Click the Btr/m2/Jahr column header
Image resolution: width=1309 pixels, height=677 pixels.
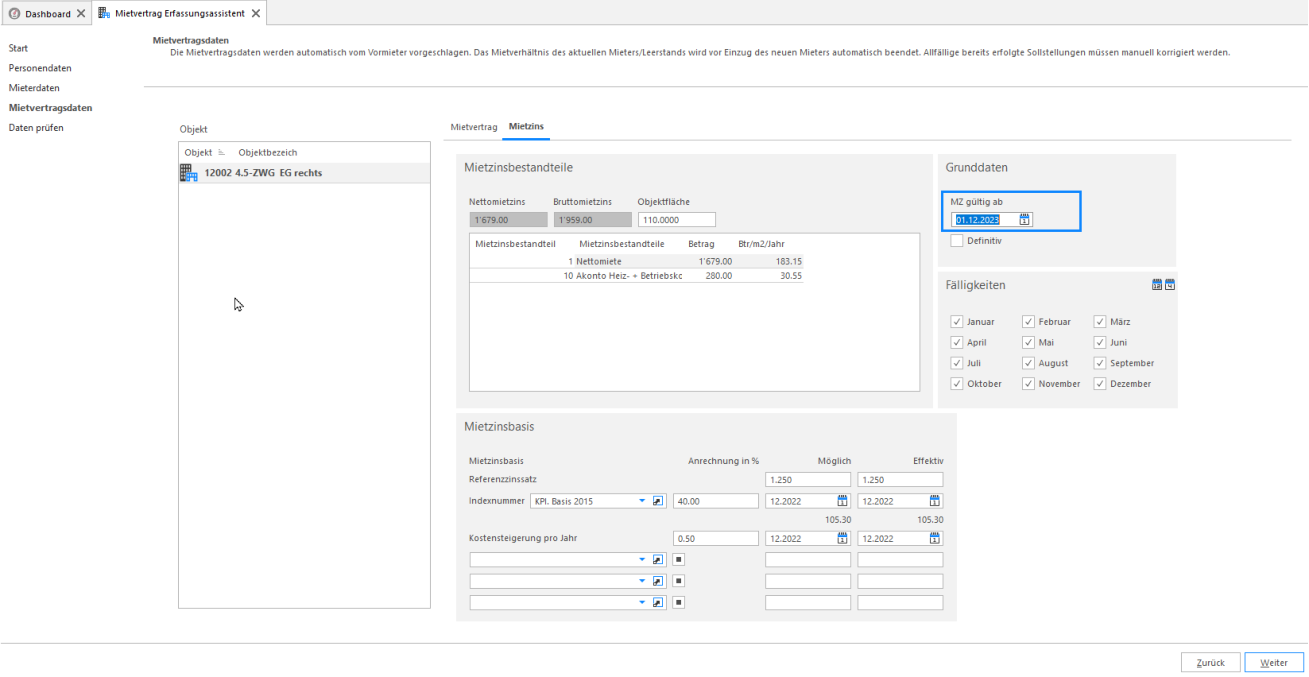tap(760, 243)
